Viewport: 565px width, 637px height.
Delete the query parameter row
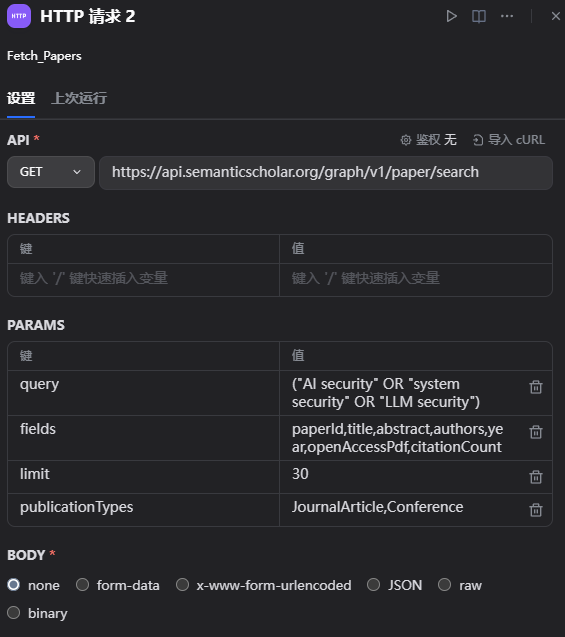536,387
